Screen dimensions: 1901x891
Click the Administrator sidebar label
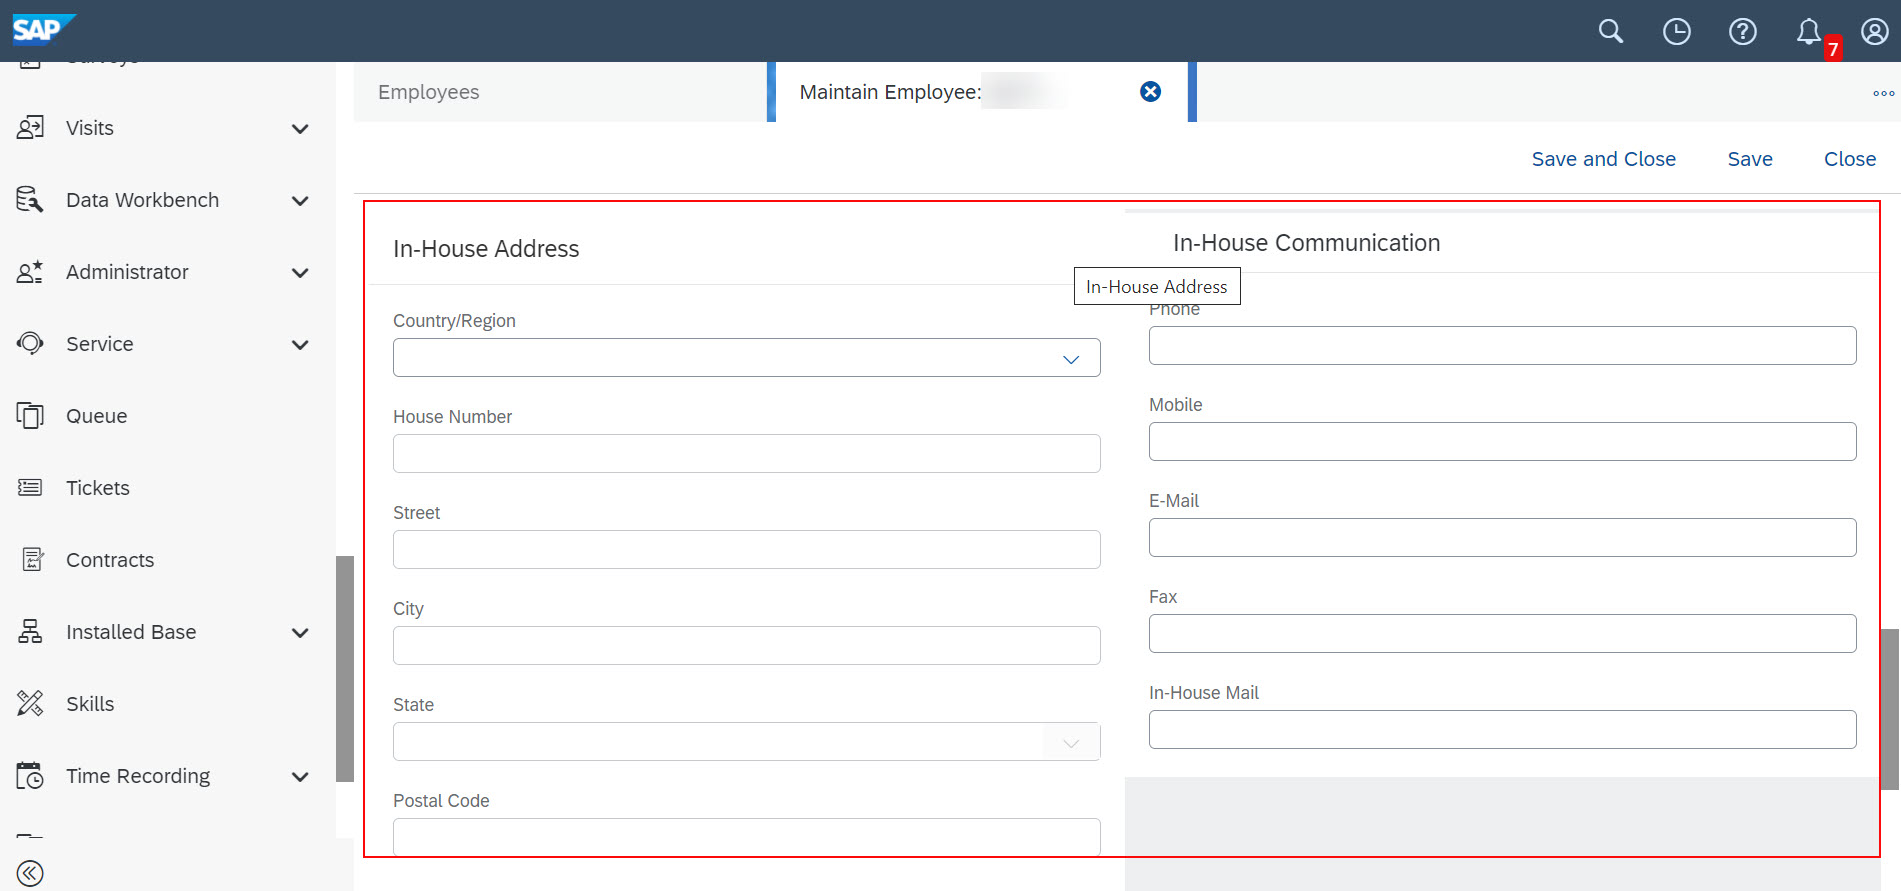pos(127,272)
